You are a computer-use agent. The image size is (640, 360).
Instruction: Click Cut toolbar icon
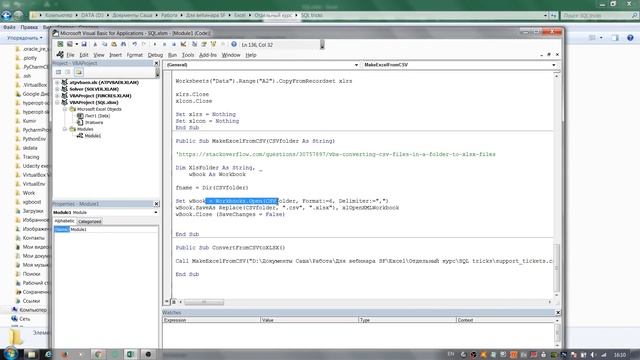(x=95, y=44)
